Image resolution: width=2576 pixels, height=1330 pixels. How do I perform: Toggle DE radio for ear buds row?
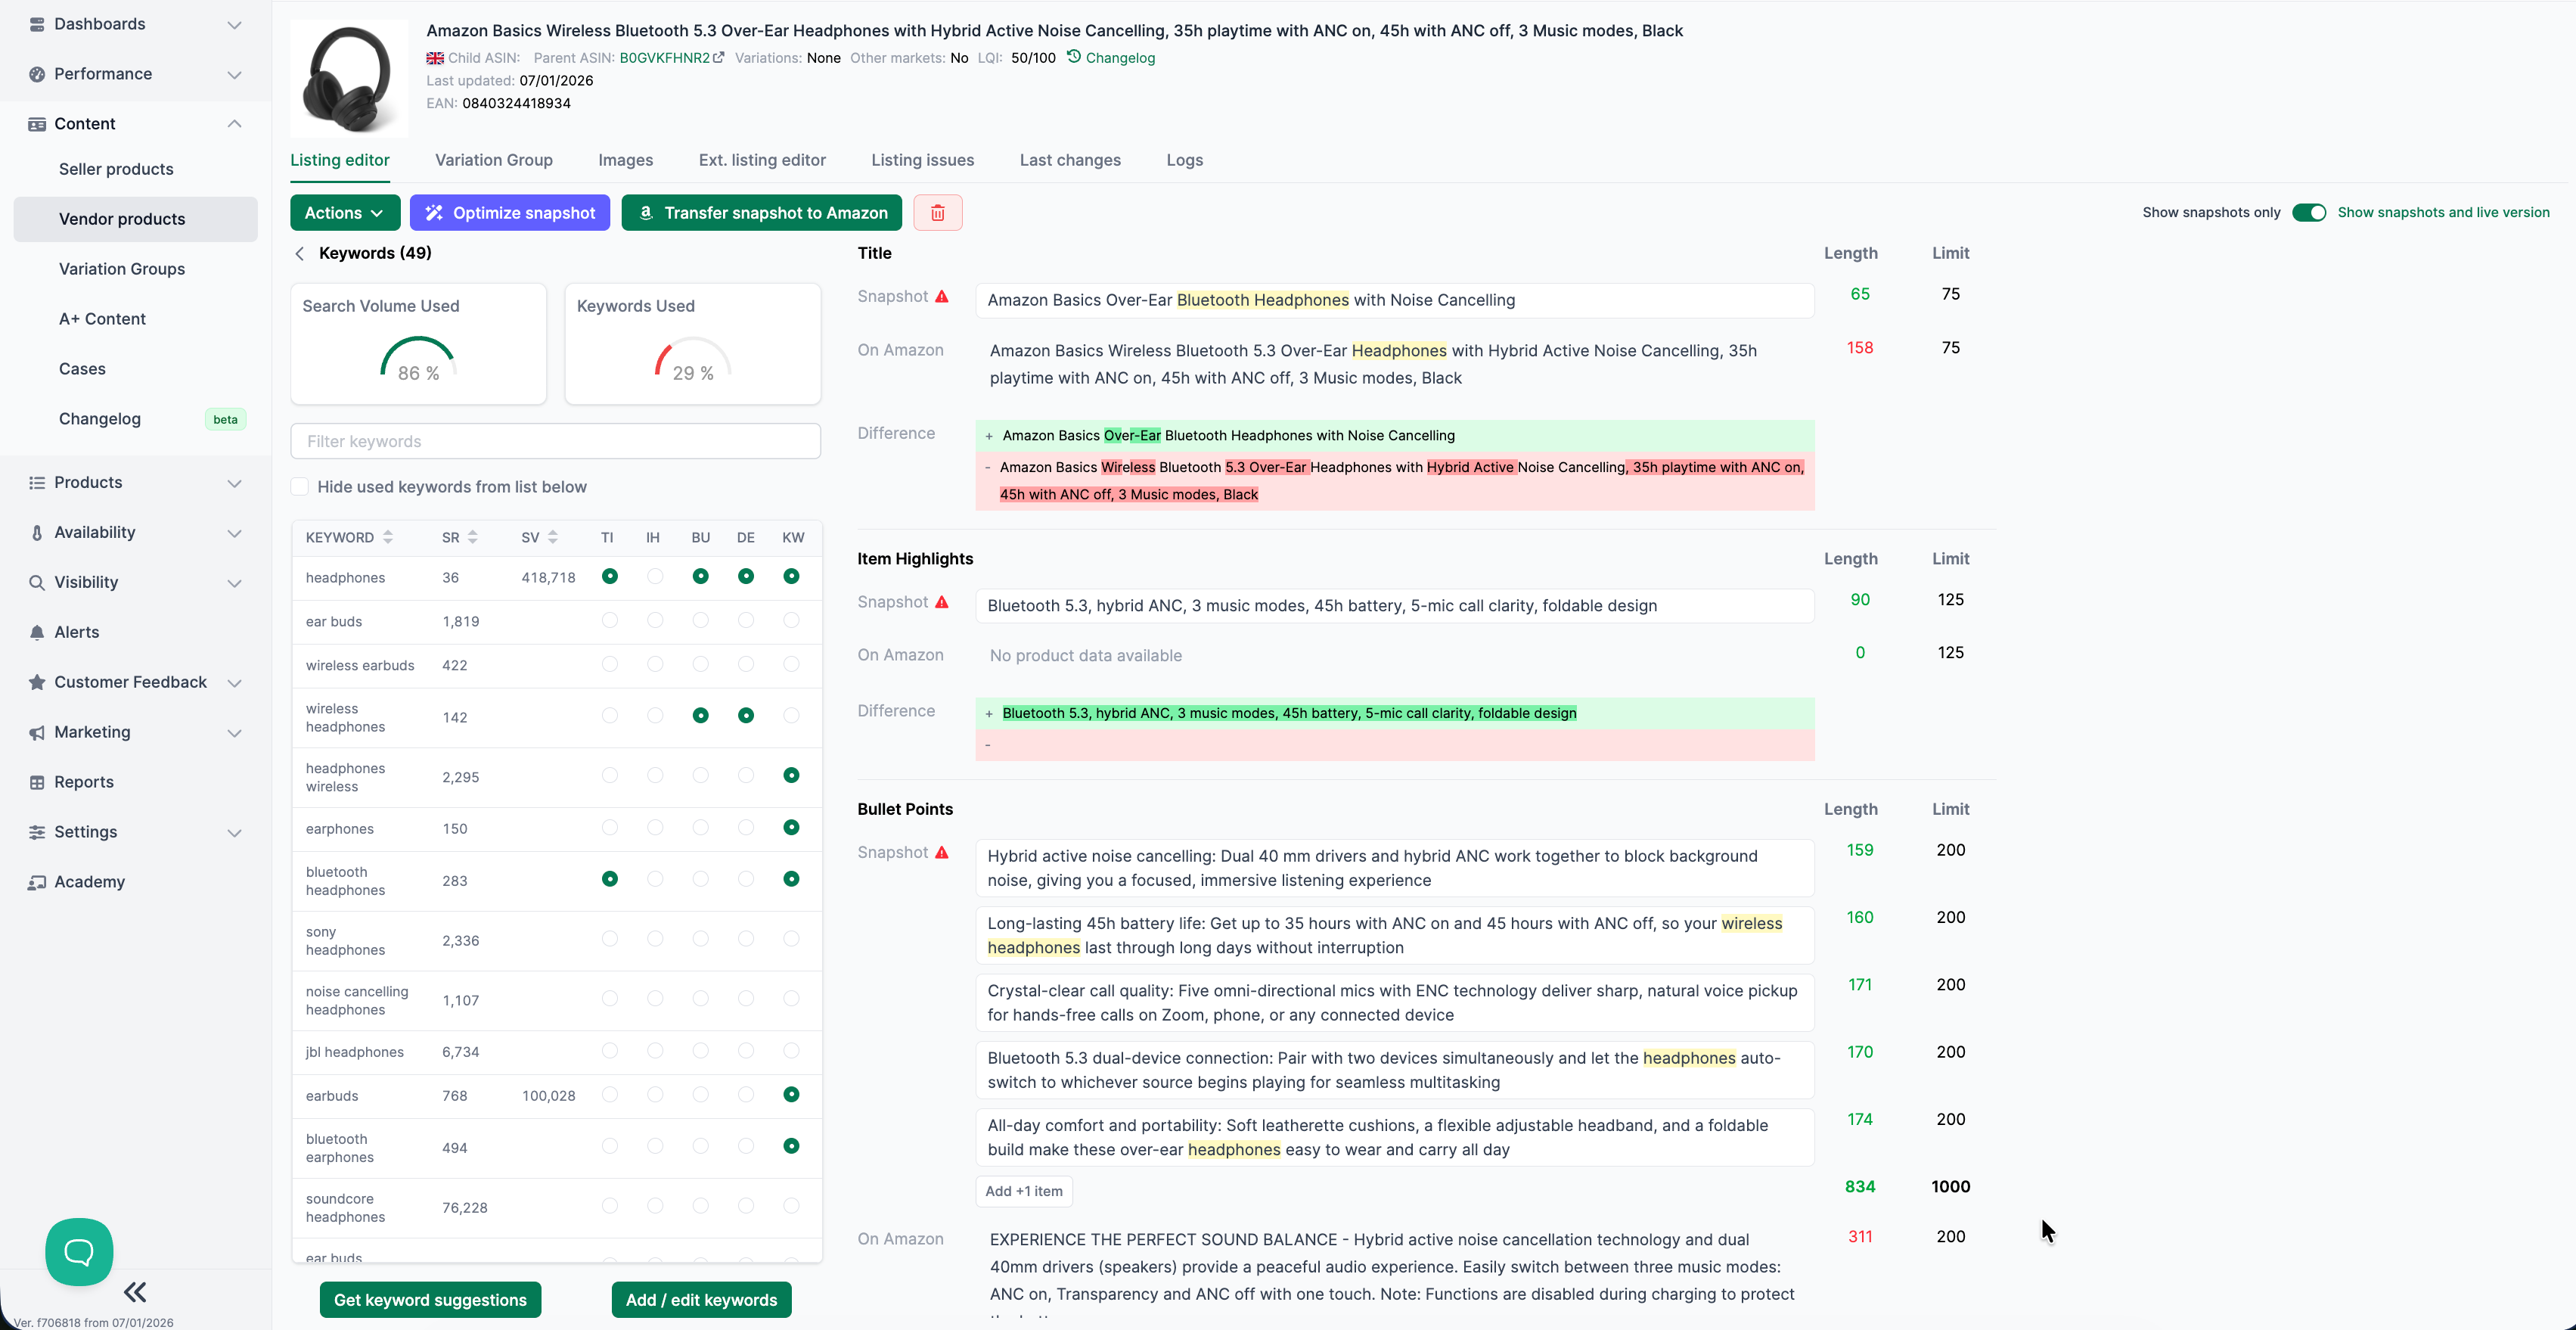click(x=746, y=620)
